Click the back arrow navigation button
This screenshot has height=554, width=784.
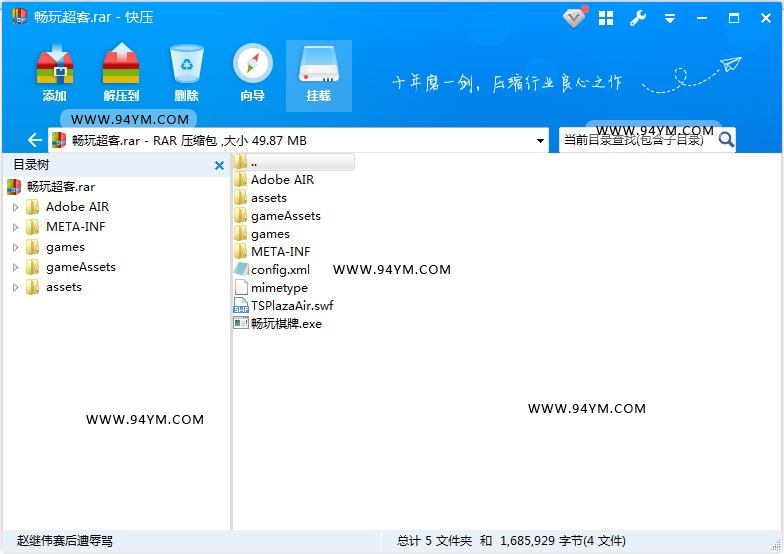pyautogui.click(x=34, y=140)
